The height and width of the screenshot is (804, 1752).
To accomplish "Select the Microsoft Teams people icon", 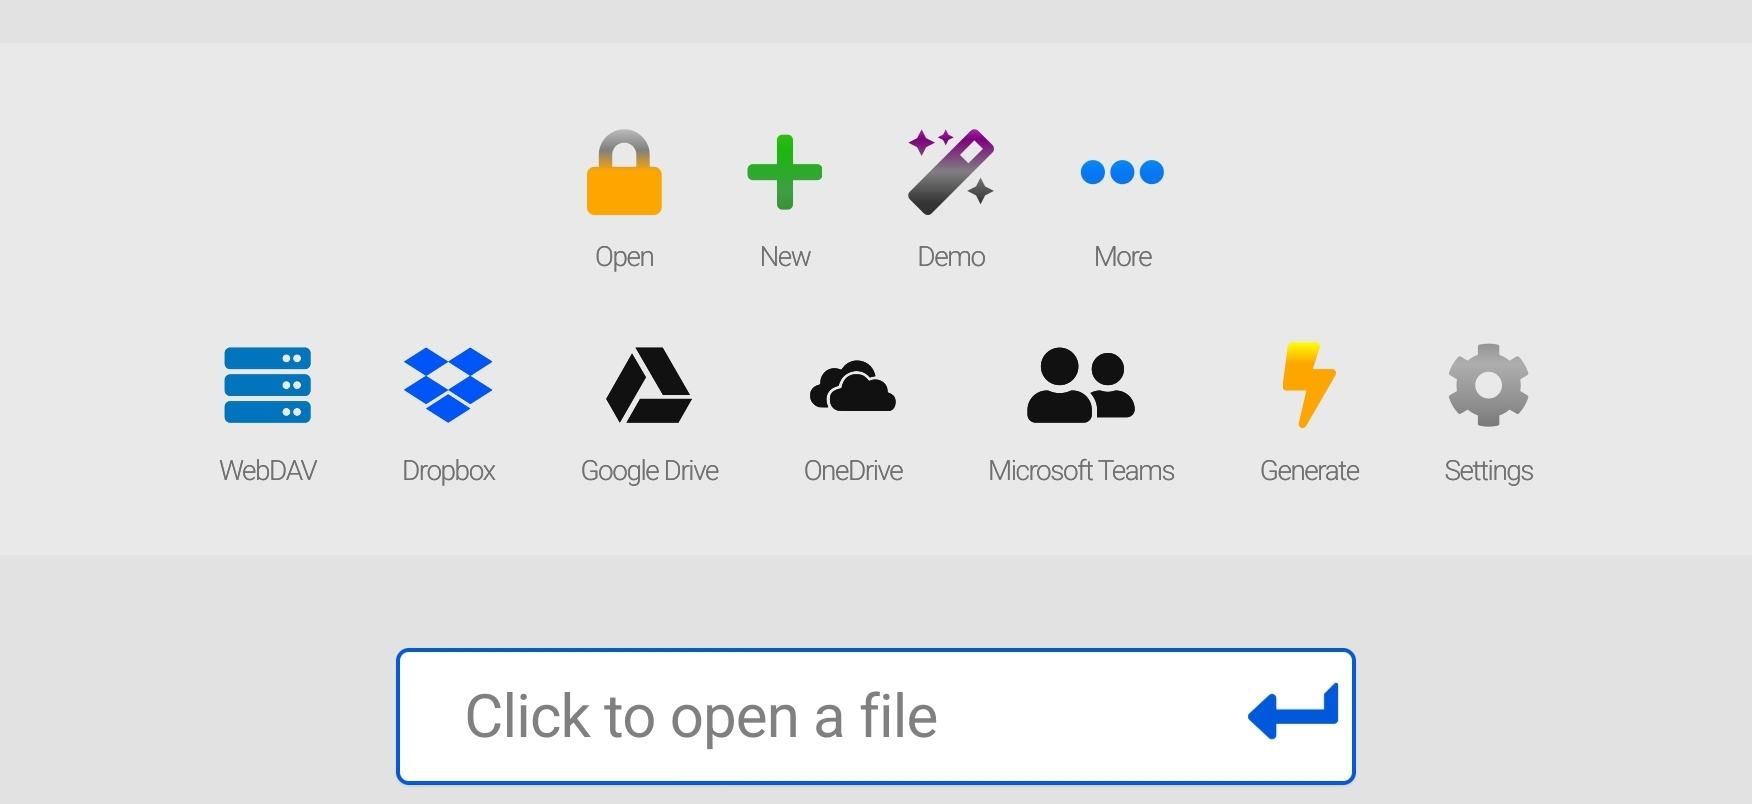I will click(x=1081, y=385).
